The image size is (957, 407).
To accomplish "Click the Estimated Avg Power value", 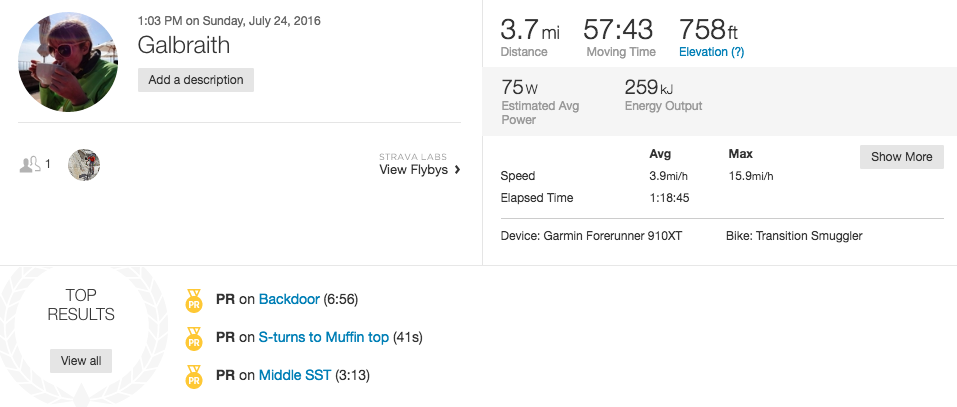I will click(521, 87).
